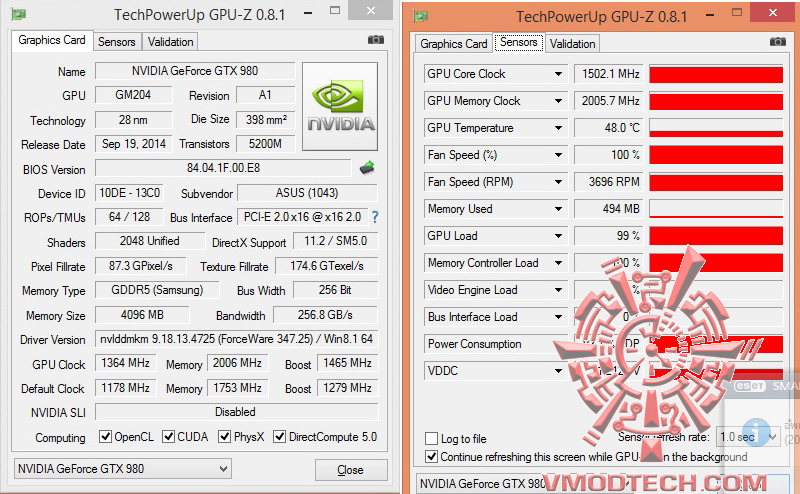Open GPU selector dropdown in left window

122,468
